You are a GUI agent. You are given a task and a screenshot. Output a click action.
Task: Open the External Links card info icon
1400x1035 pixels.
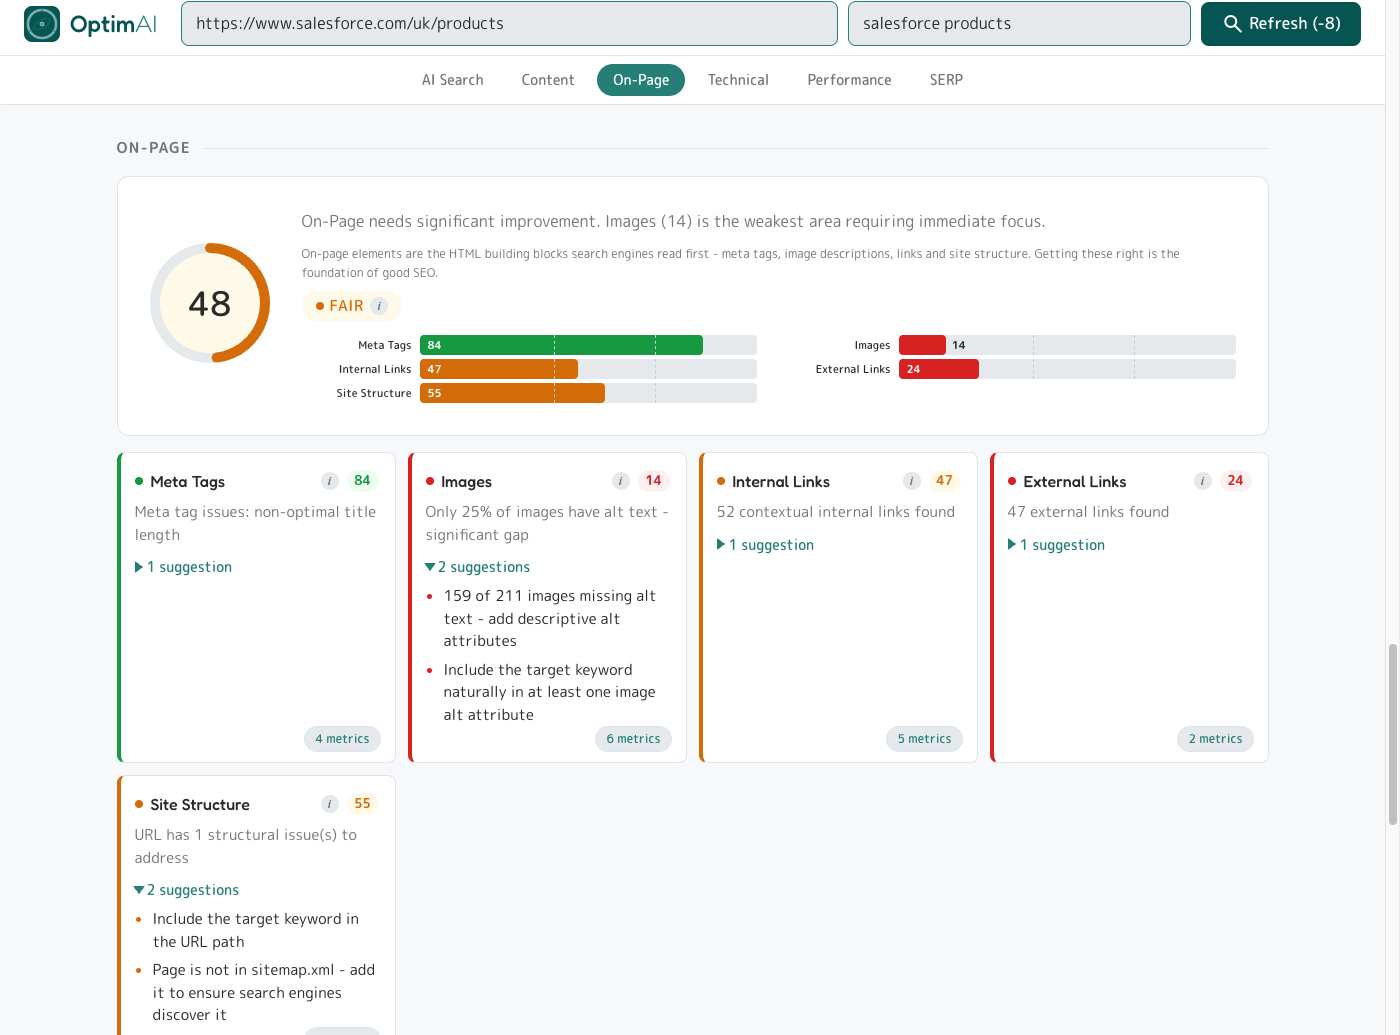1203,481
